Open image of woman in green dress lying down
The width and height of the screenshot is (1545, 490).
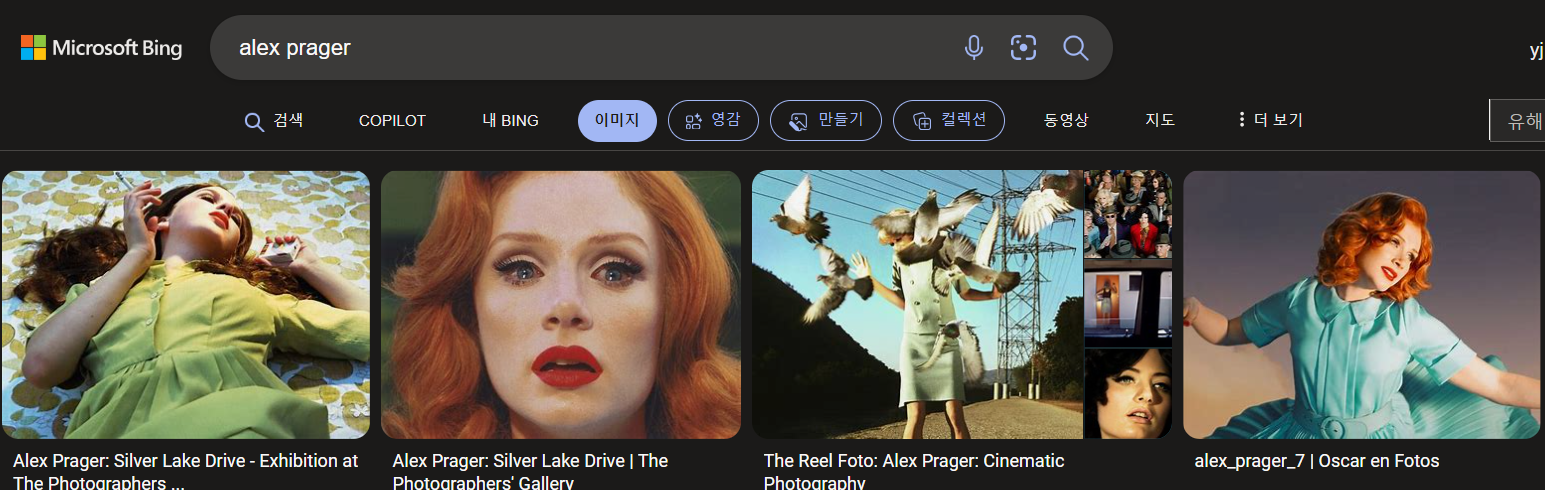[x=186, y=304]
